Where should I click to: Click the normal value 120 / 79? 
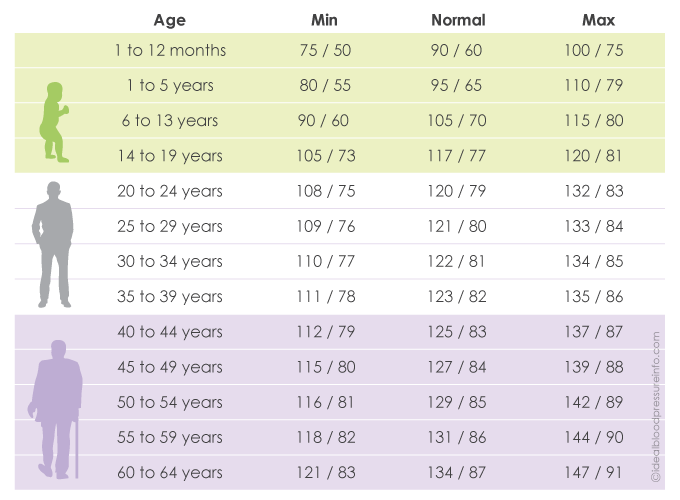coord(458,191)
